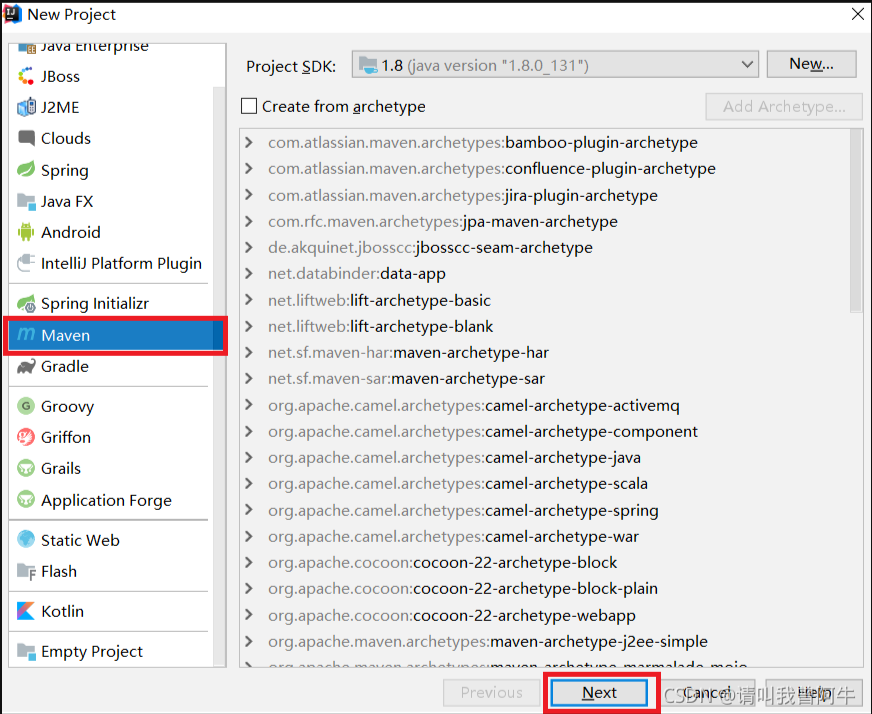
Task: Click the archetype list vertical scrollbar
Action: pos(856,221)
